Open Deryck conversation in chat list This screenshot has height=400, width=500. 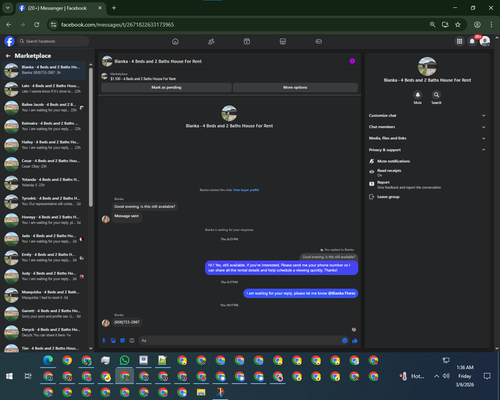click(x=44, y=332)
